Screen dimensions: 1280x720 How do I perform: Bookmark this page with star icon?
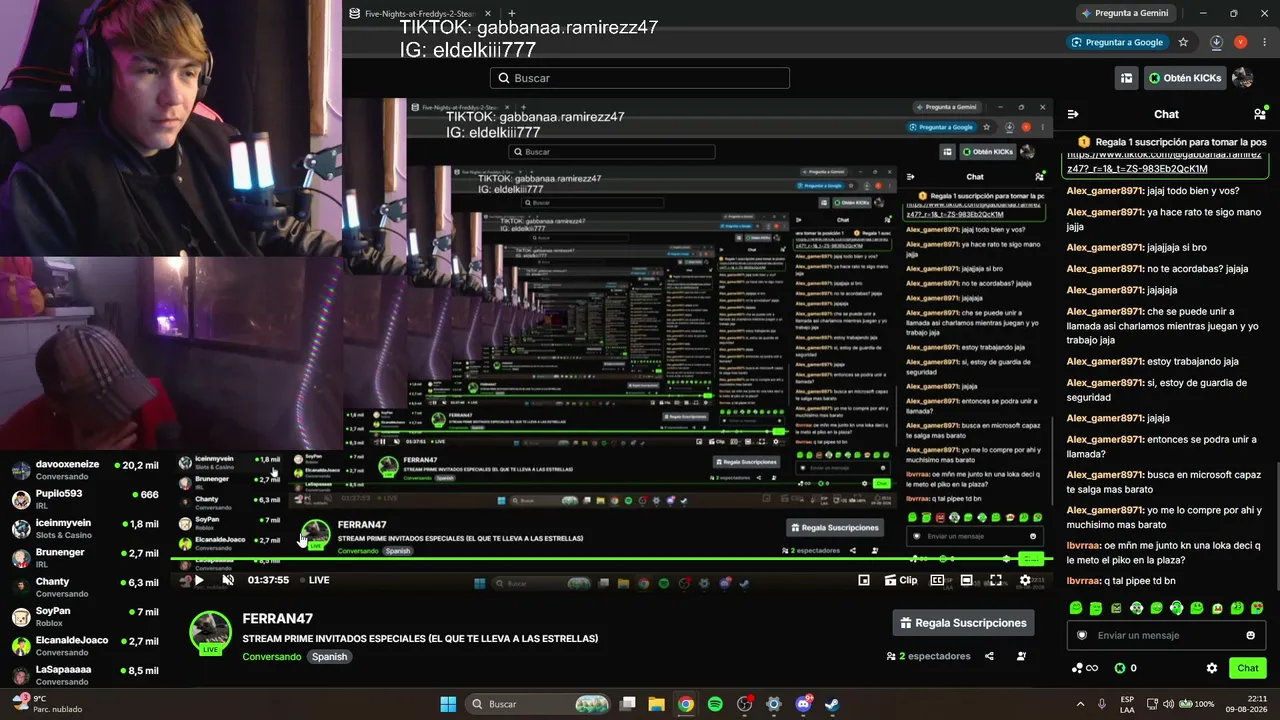[x=1183, y=42]
